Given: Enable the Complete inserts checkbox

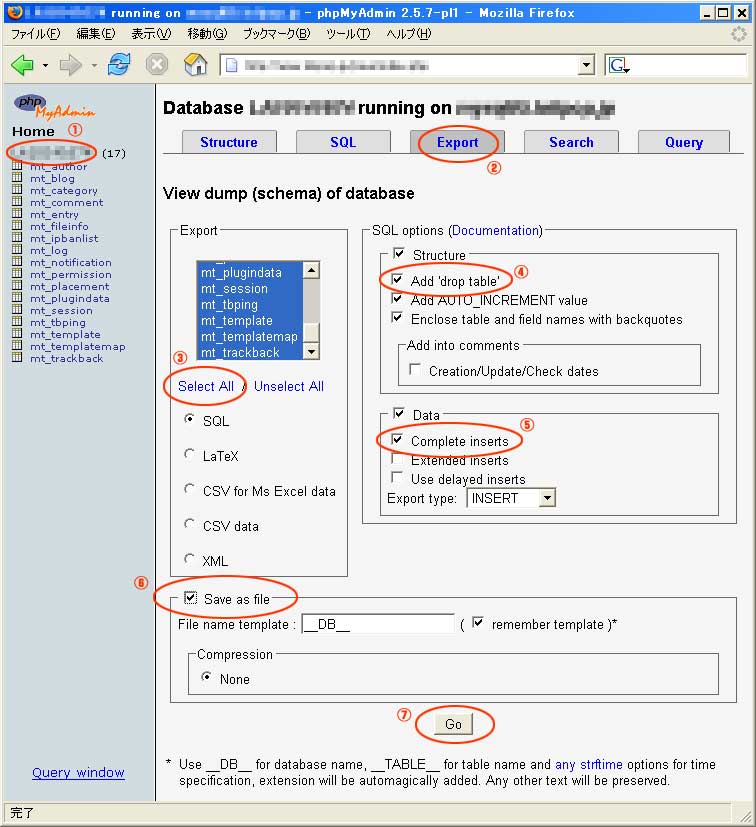Looking at the screenshot, I should coord(397,441).
